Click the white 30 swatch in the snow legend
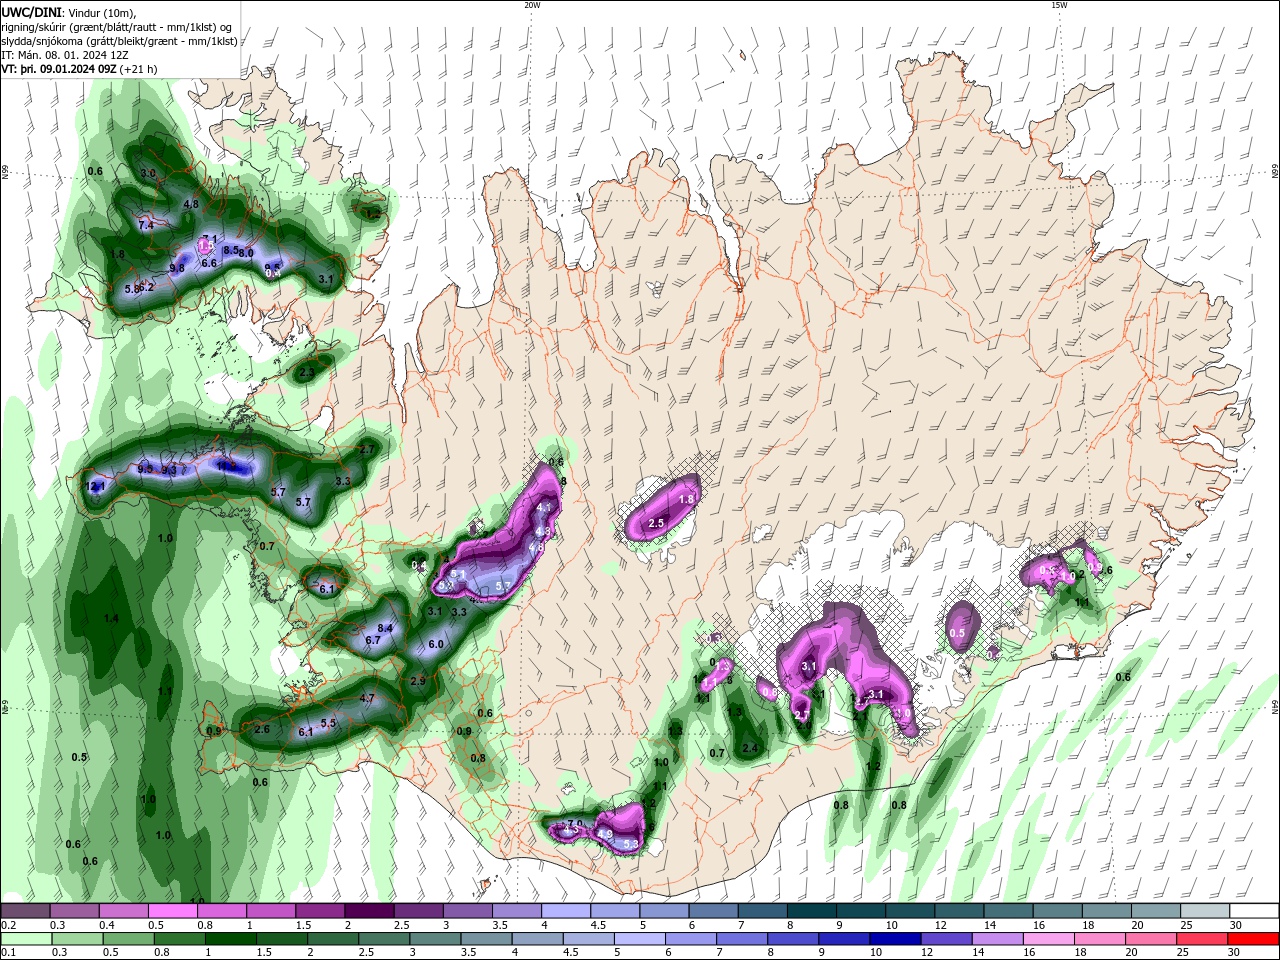The image size is (1280, 960). click(1255, 911)
